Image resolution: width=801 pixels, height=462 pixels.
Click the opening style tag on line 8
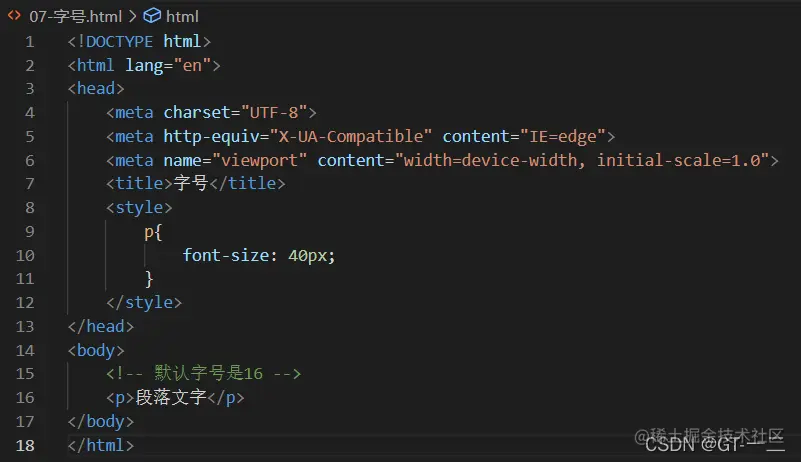(139, 207)
